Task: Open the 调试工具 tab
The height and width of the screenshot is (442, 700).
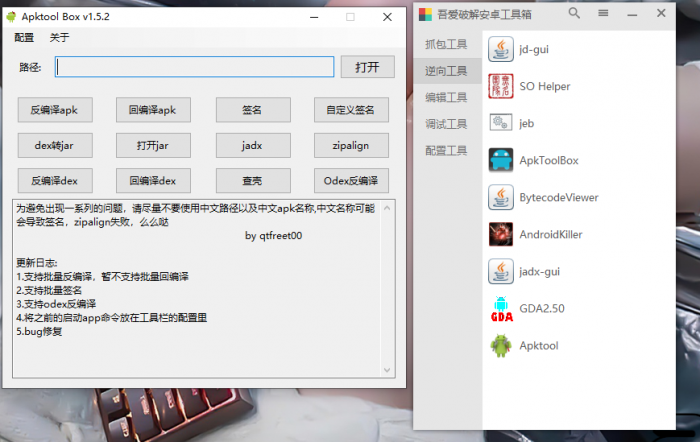Action: (447, 124)
